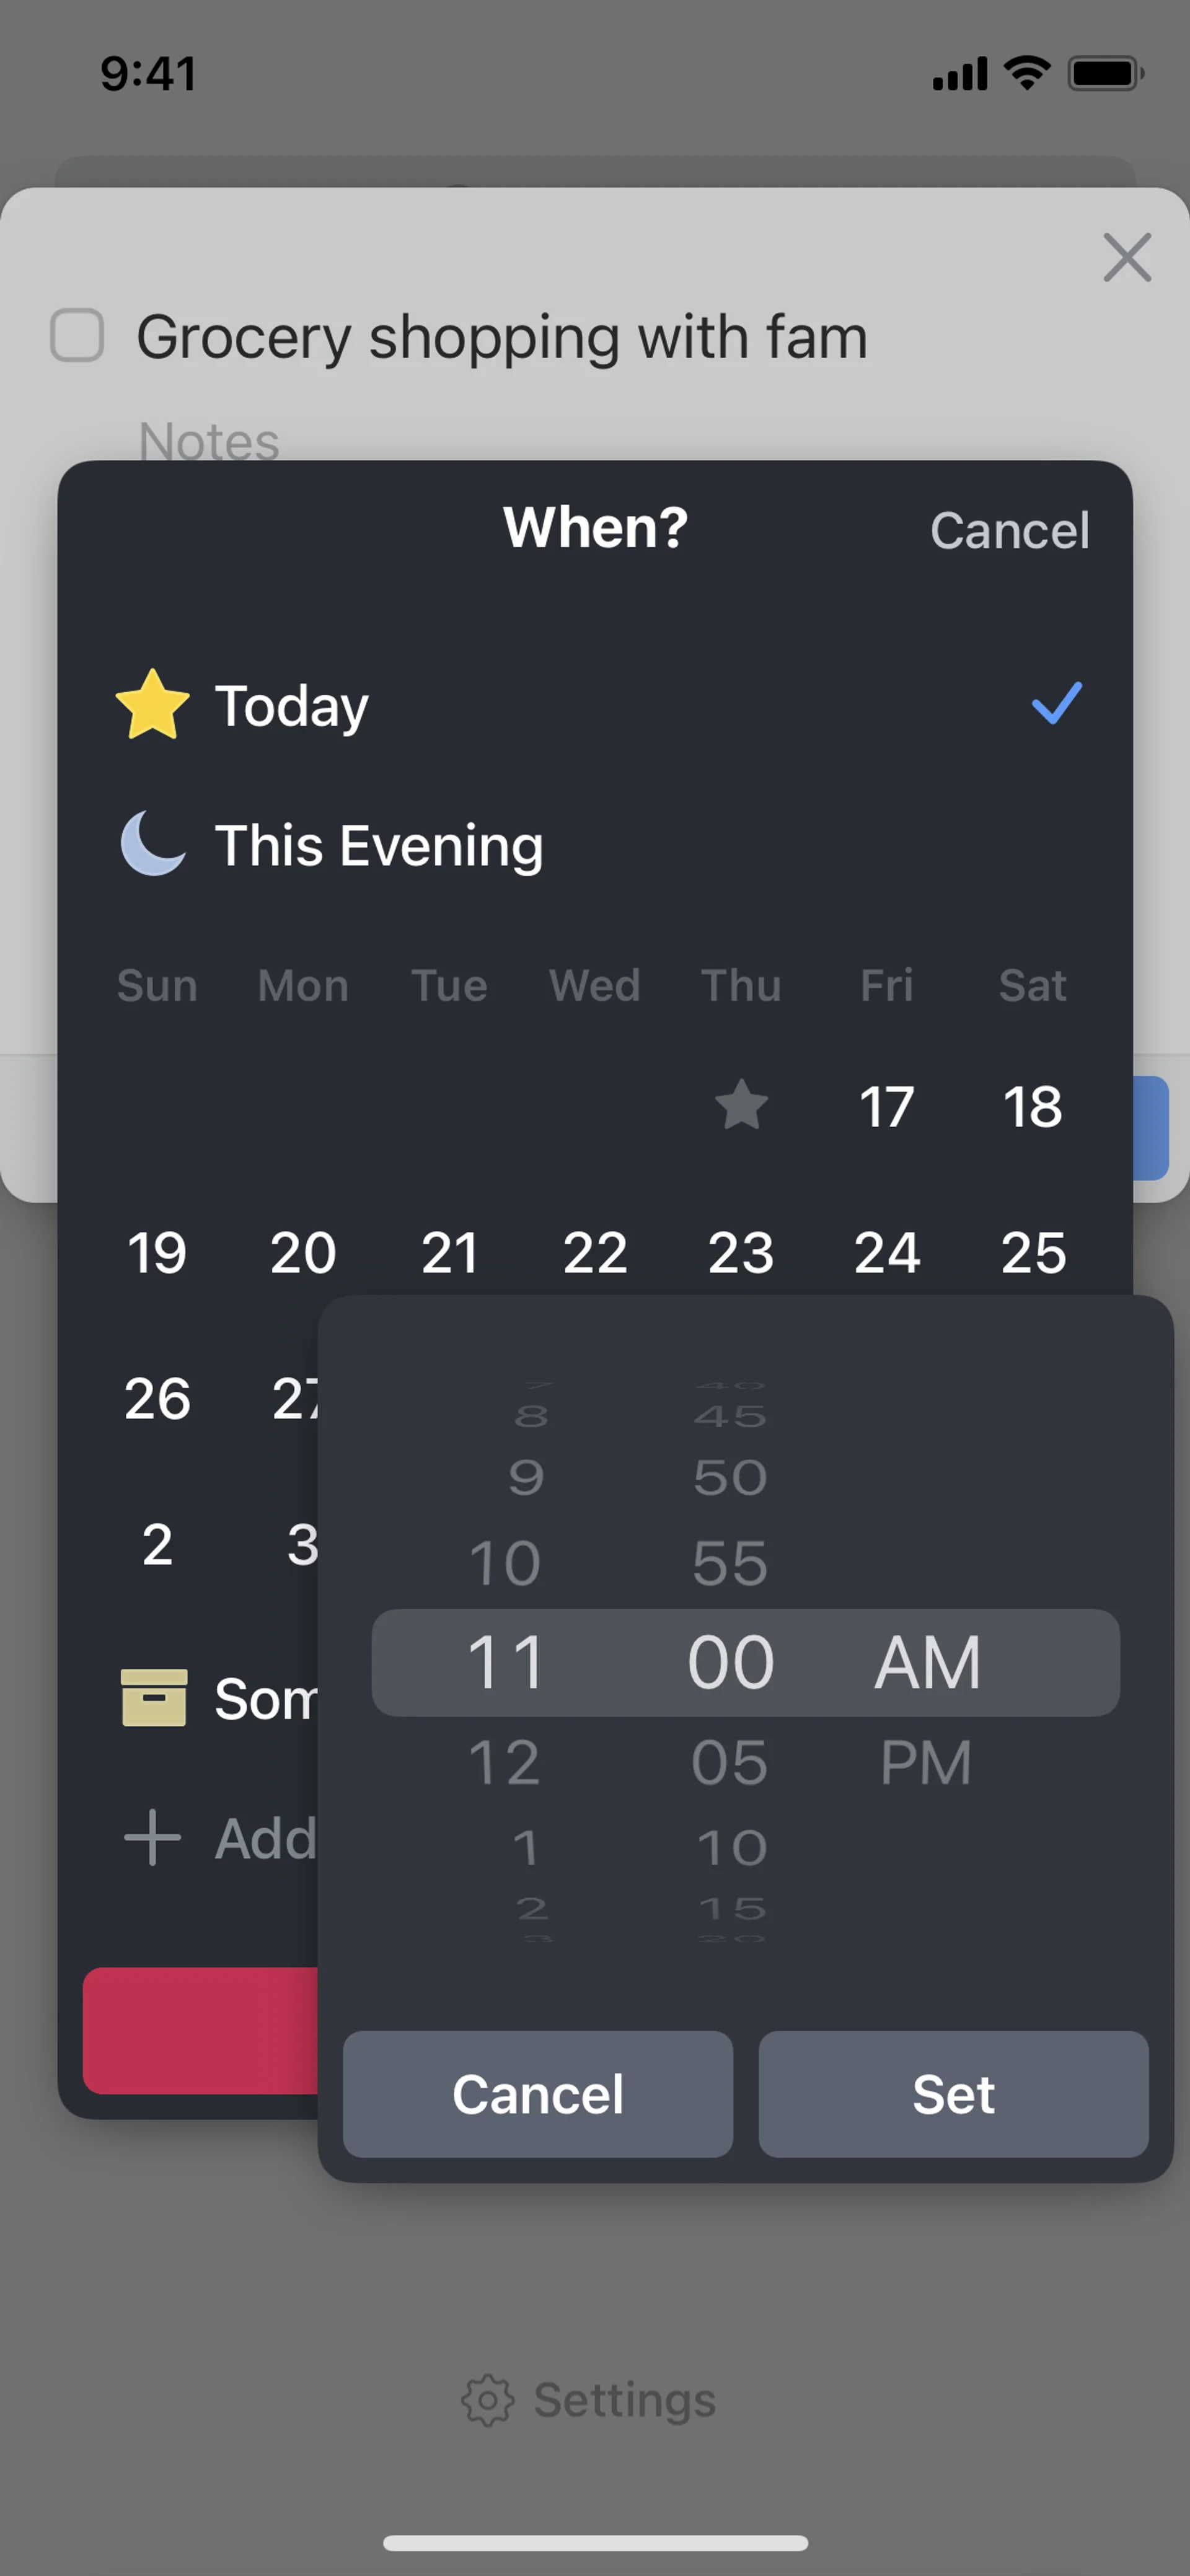This screenshot has height=2576, width=1190.
Task: Tap the Someday archive box icon
Action: (153, 1698)
